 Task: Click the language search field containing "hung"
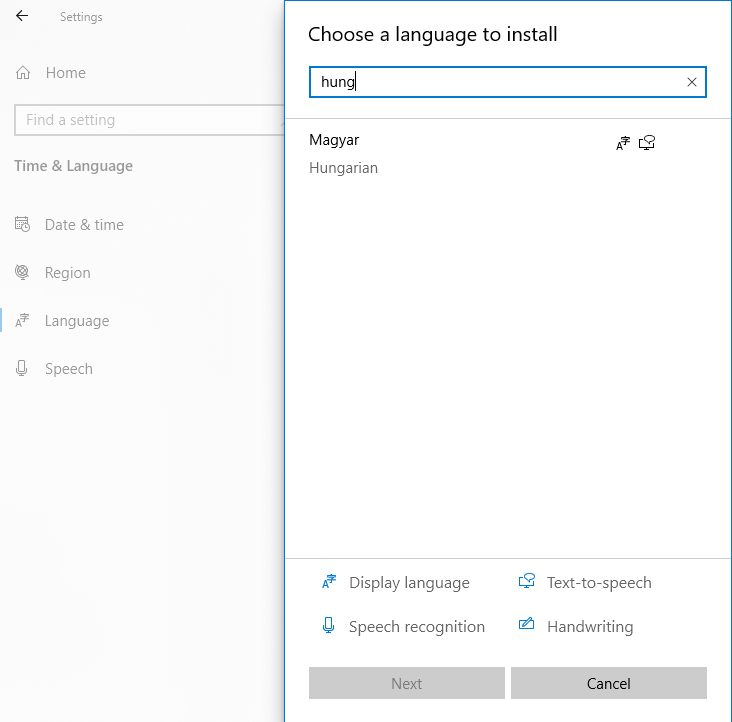tap(495, 82)
